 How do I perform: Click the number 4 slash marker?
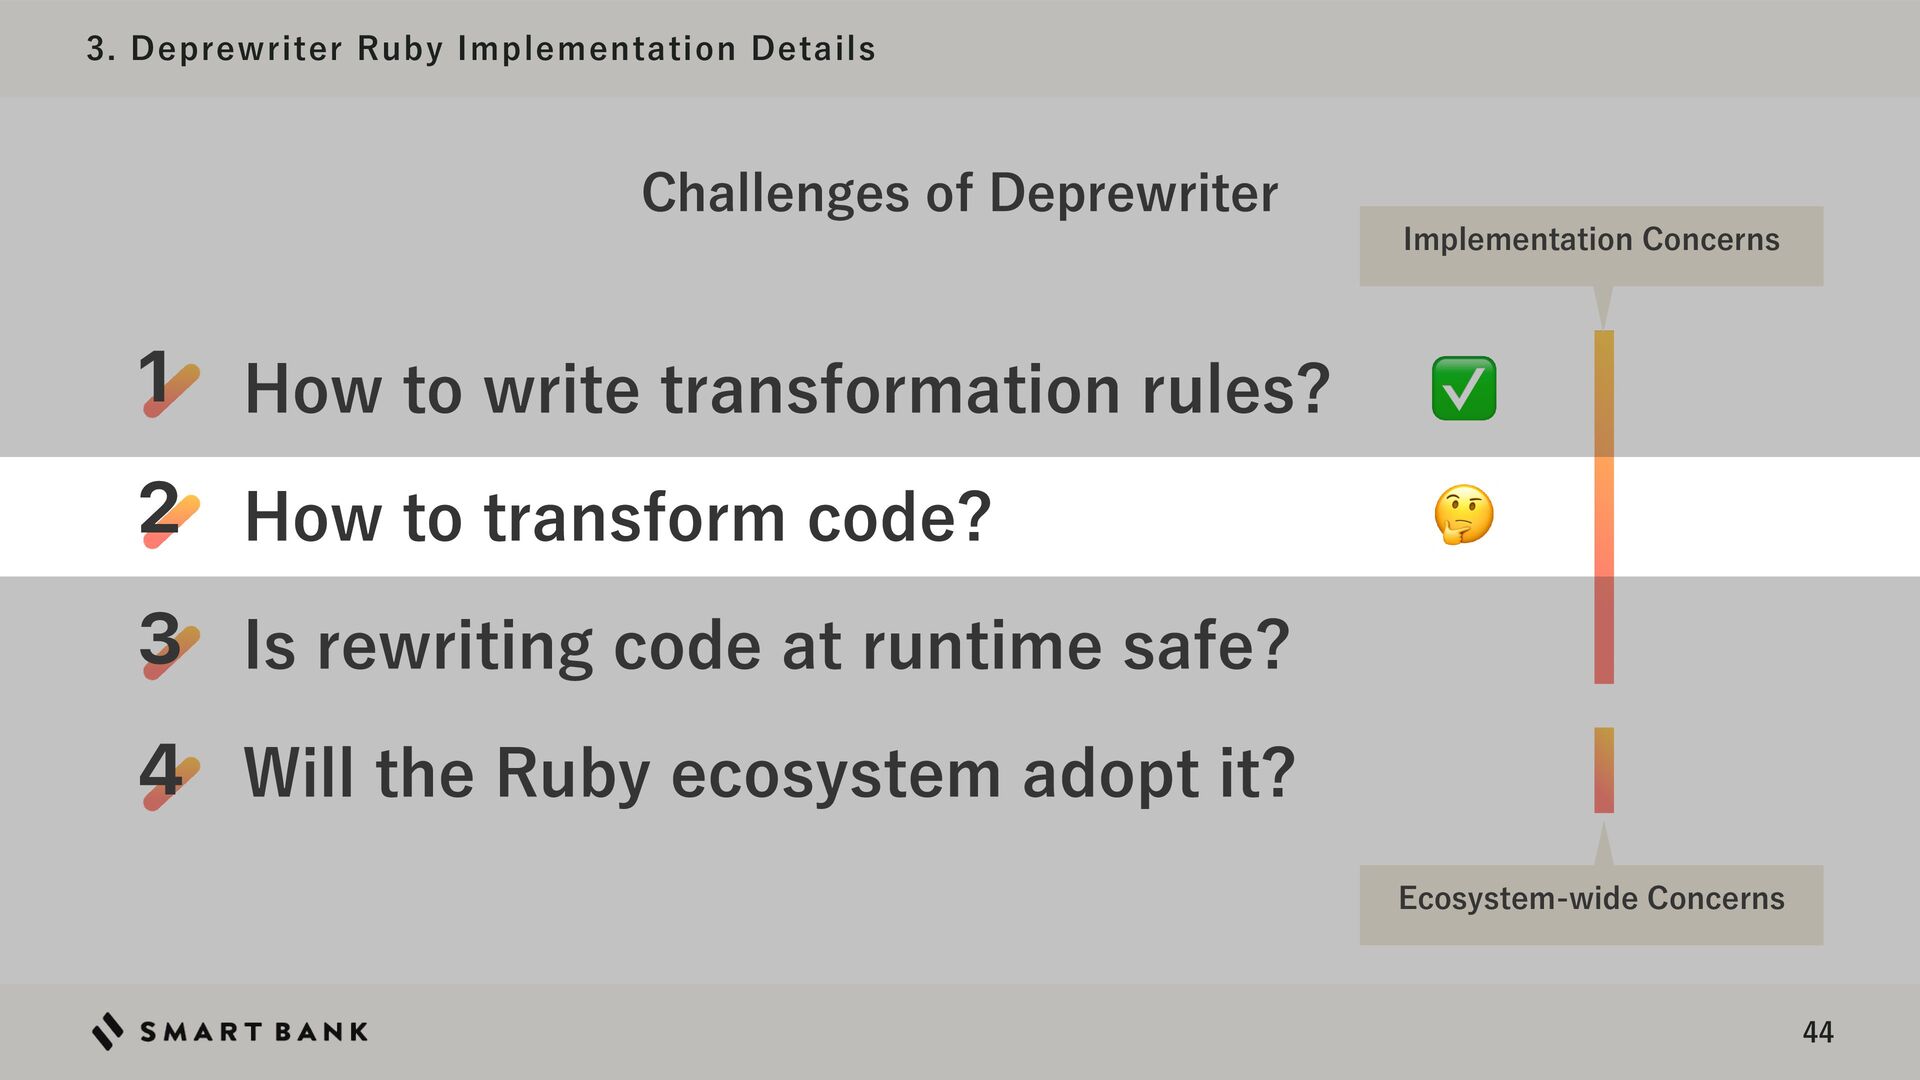tap(168, 773)
